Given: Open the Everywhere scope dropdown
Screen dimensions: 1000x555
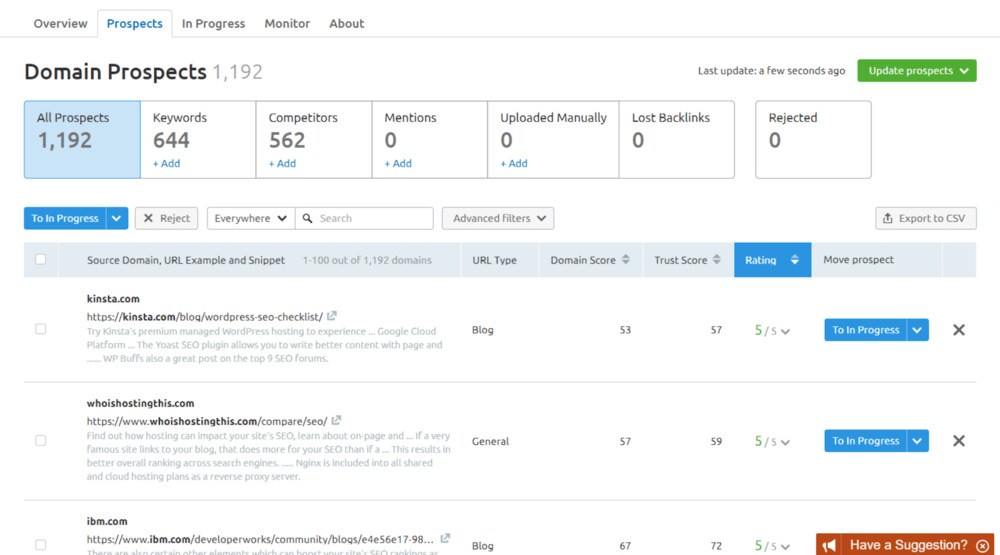Looking at the screenshot, I should (251, 218).
